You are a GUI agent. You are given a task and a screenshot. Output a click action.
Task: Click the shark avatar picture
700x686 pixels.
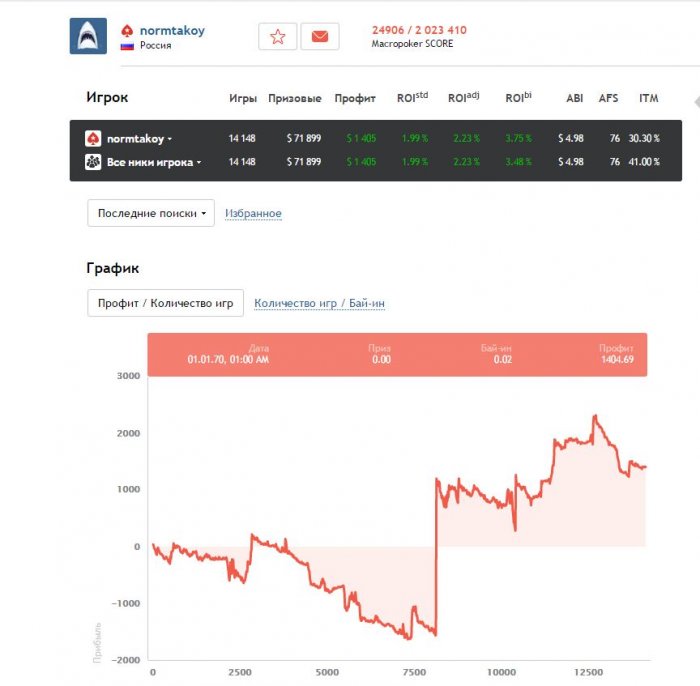click(87, 36)
